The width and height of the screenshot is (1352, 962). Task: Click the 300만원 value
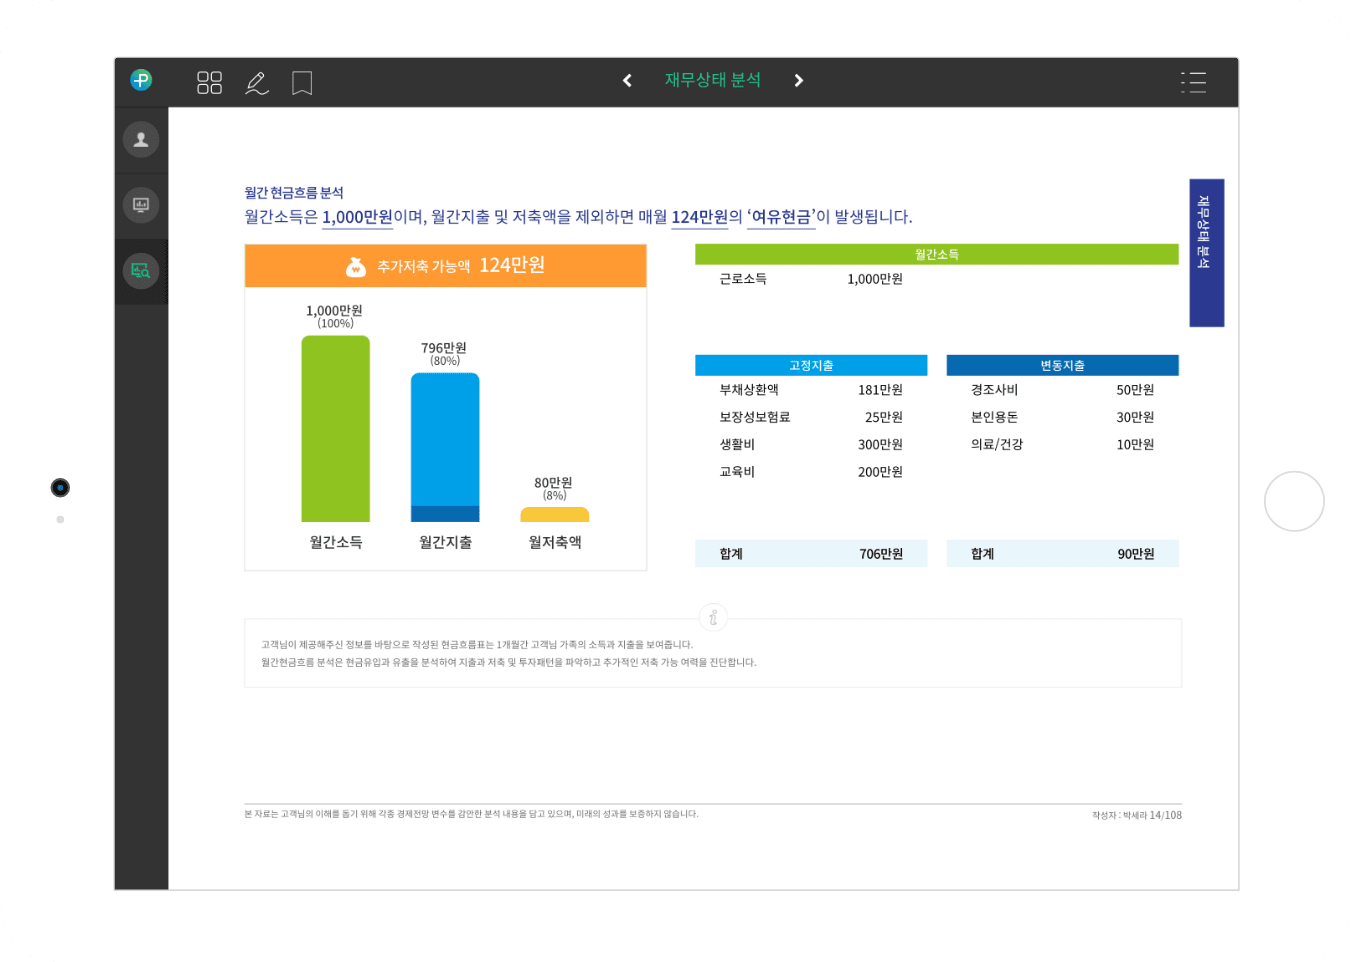tap(880, 444)
